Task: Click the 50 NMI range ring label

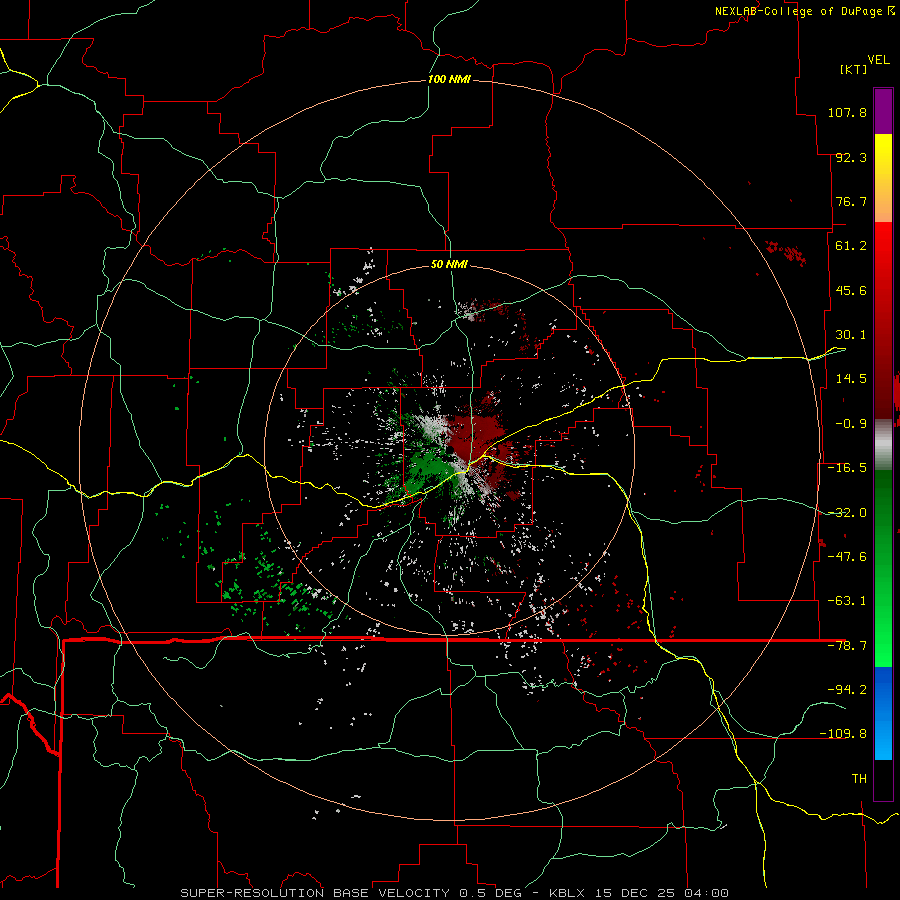Action: click(x=449, y=264)
